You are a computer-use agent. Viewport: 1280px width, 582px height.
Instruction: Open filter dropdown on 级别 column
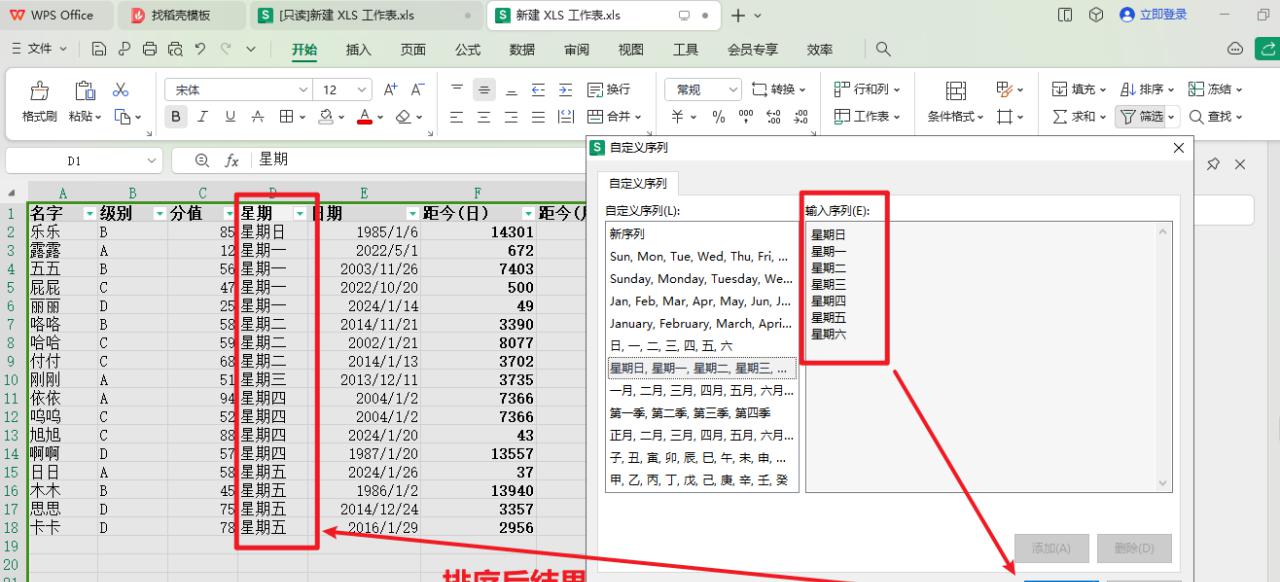(x=160, y=213)
